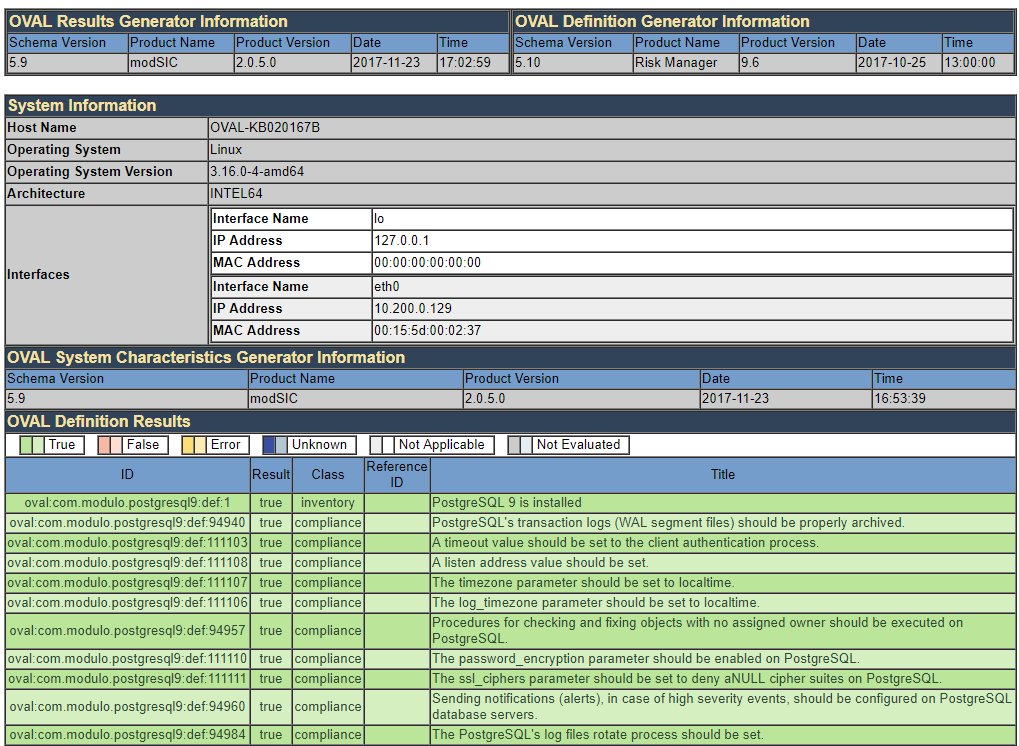The image size is (1019, 746).
Task: Select the client authentication timeout title
Action: 625,543
